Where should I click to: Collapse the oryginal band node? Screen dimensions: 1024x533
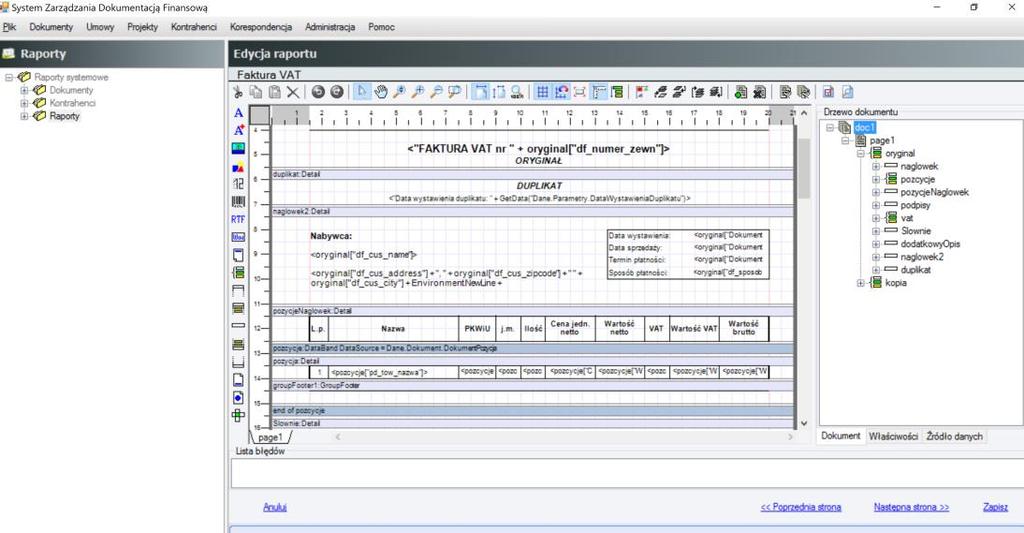pos(860,153)
